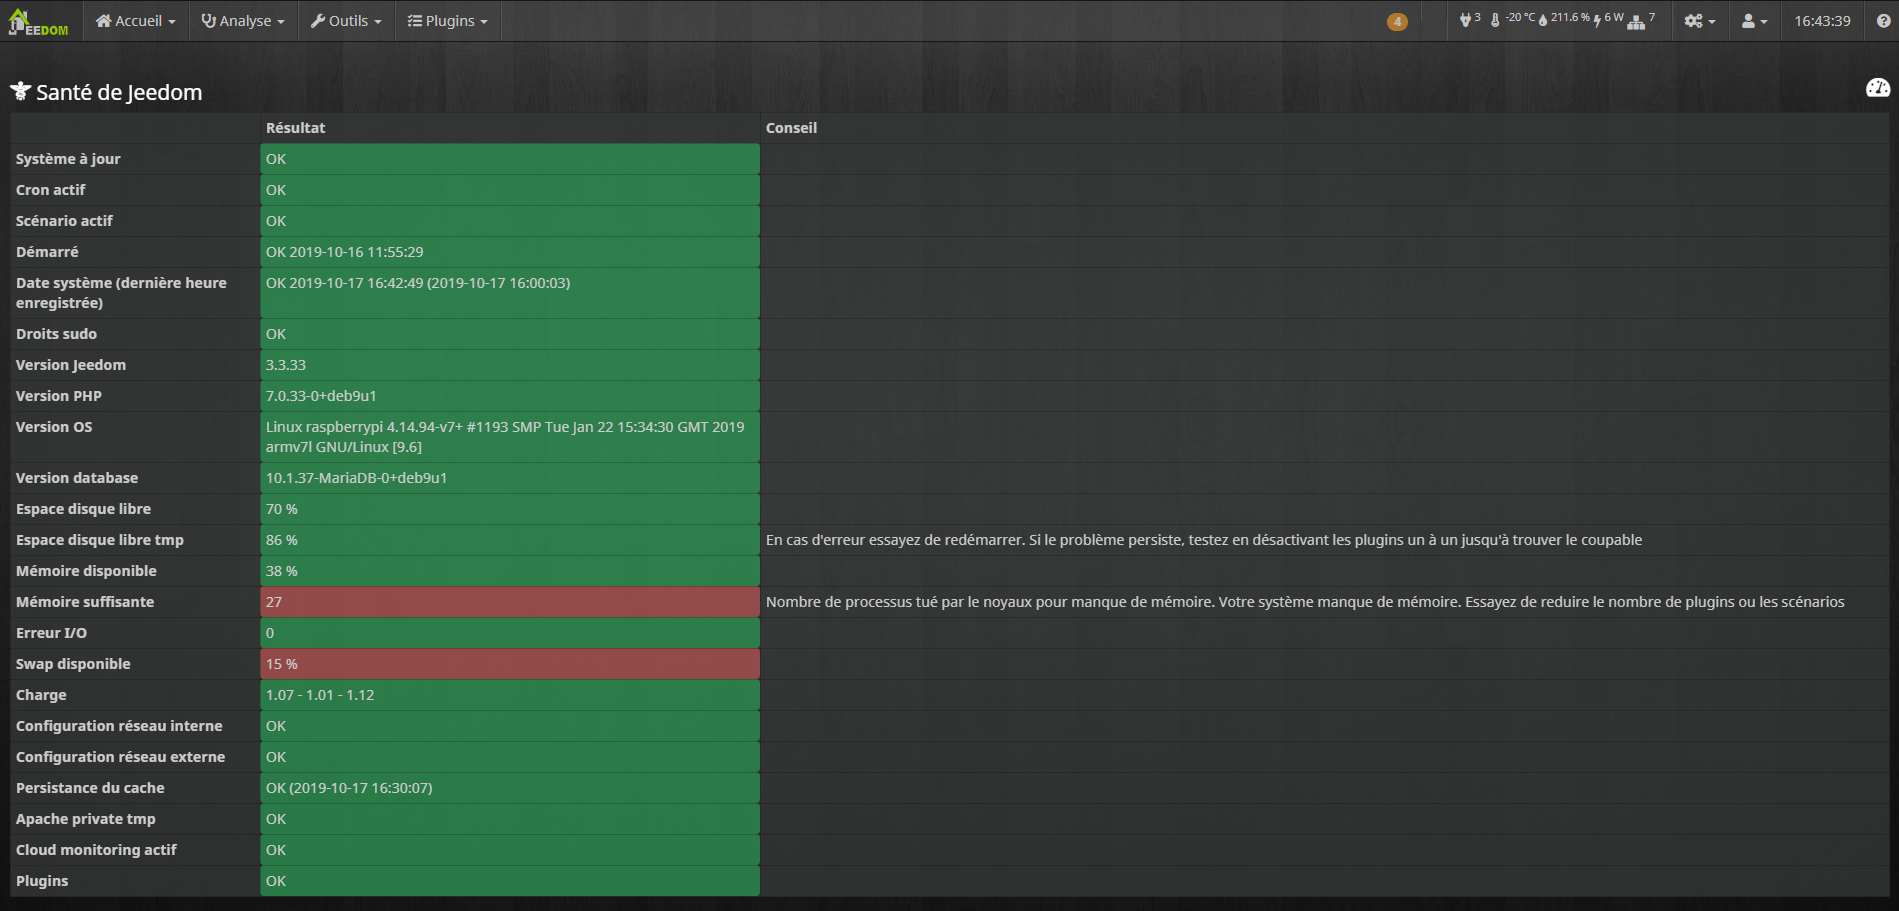Screen dimensions: 1899x911
Task: Open the Outils menu
Action: [x=346, y=21]
